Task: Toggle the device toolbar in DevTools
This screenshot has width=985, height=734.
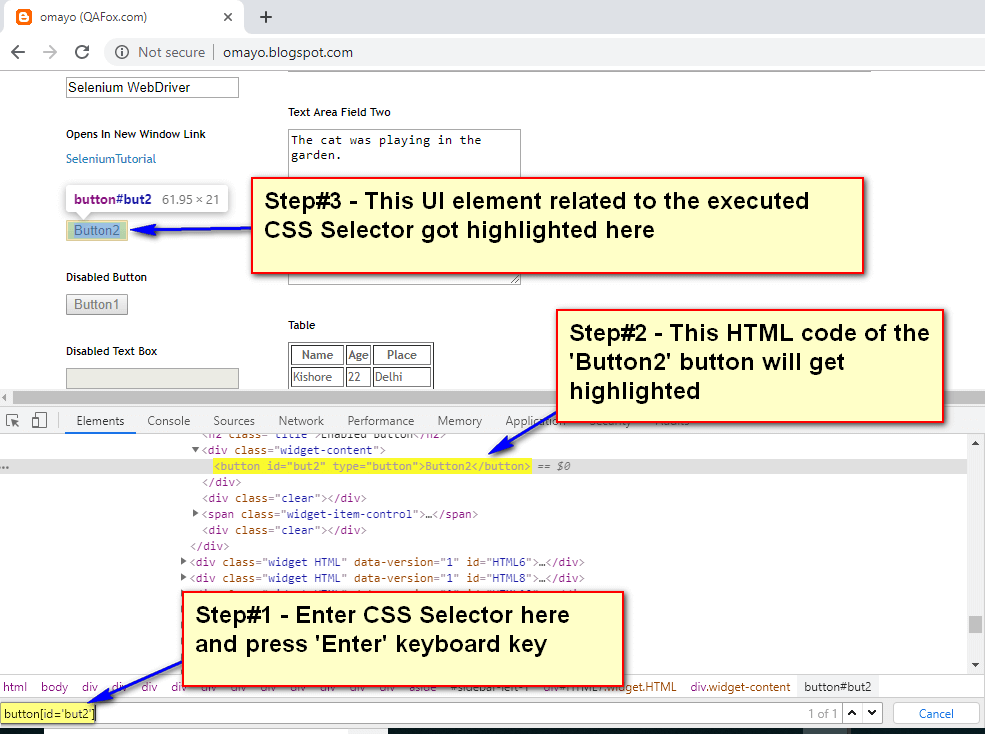Action: [37, 420]
